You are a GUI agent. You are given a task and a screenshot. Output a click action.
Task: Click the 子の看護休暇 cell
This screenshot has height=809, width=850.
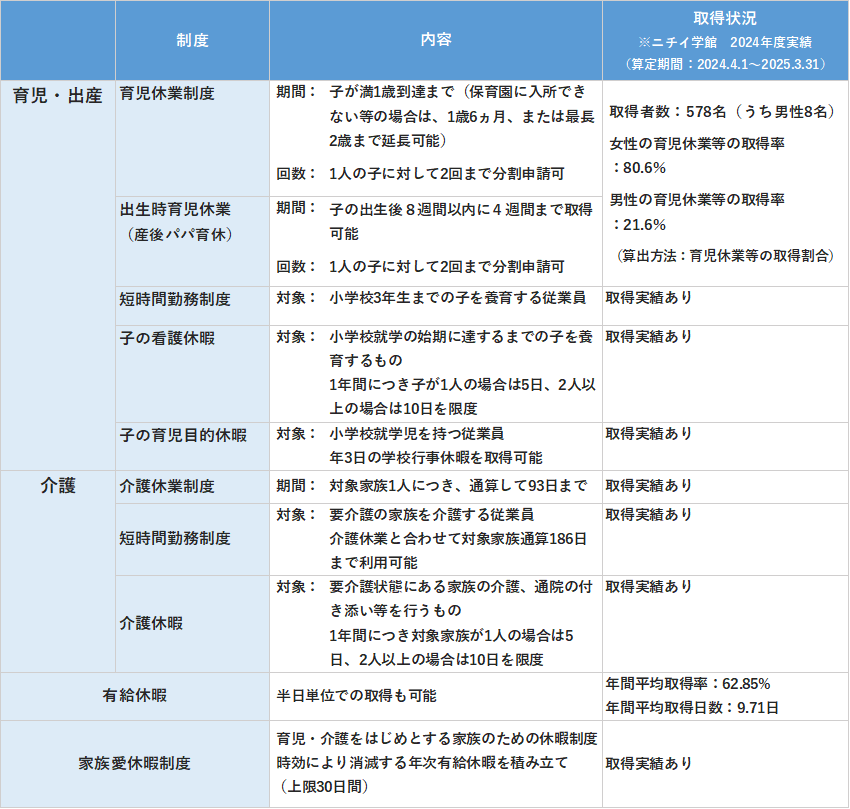click(167, 338)
